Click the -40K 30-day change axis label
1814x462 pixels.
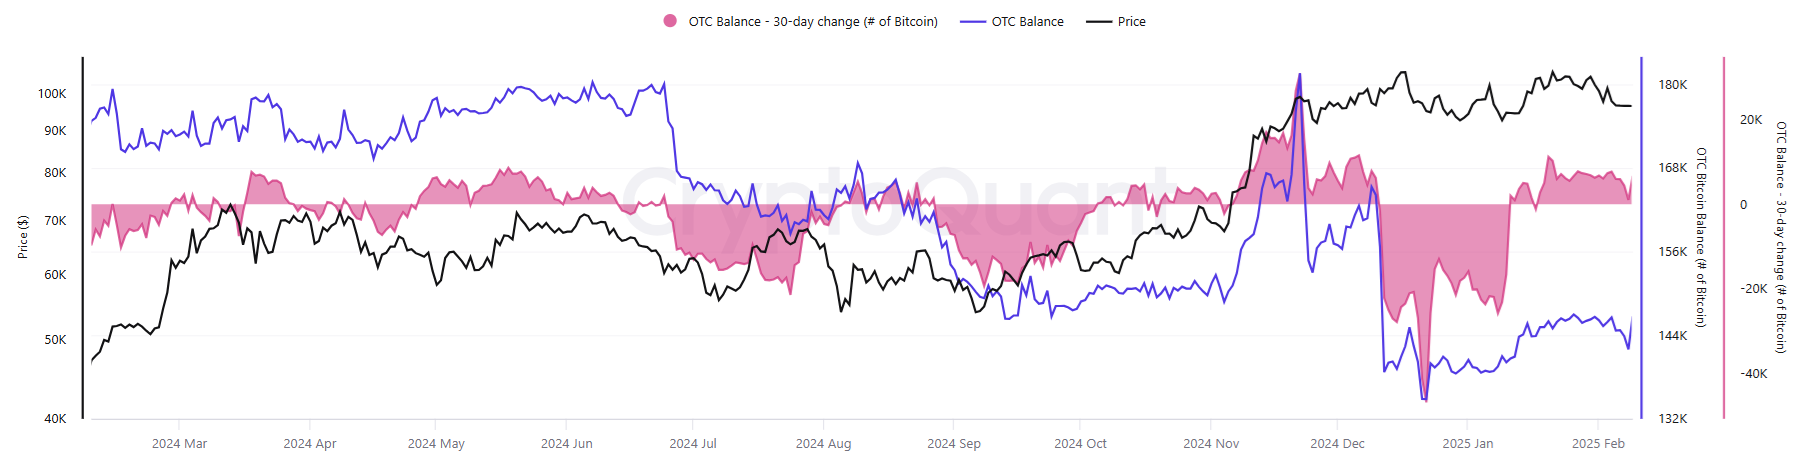(x=1754, y=374)
